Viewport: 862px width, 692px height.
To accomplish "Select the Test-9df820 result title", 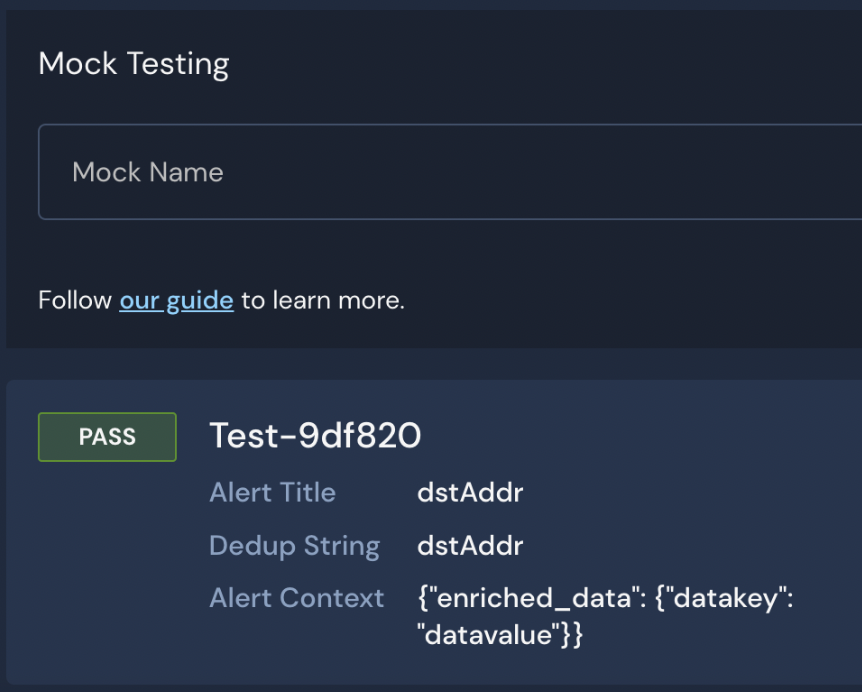I will click(315, 436).
